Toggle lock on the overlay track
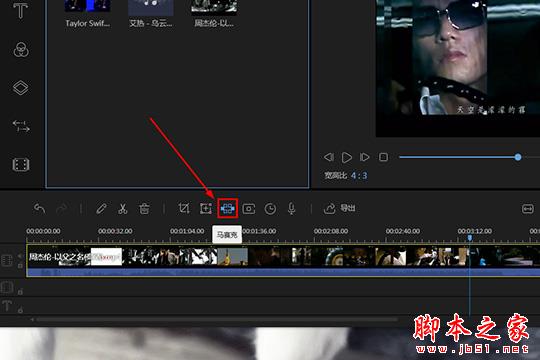540x360 pixels. coord(20,292)
